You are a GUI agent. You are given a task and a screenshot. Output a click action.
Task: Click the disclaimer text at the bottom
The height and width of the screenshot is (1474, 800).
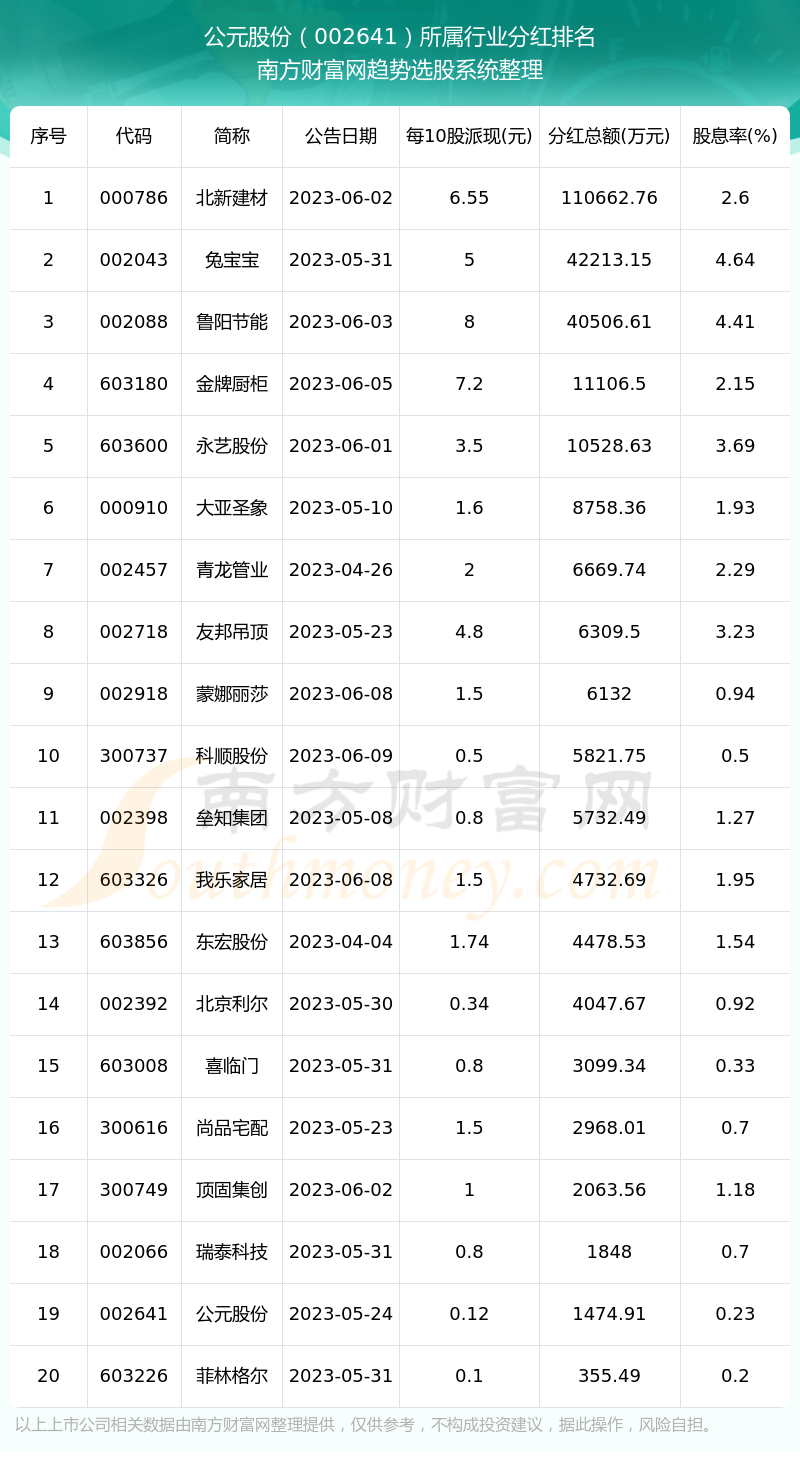[366, 1424]
